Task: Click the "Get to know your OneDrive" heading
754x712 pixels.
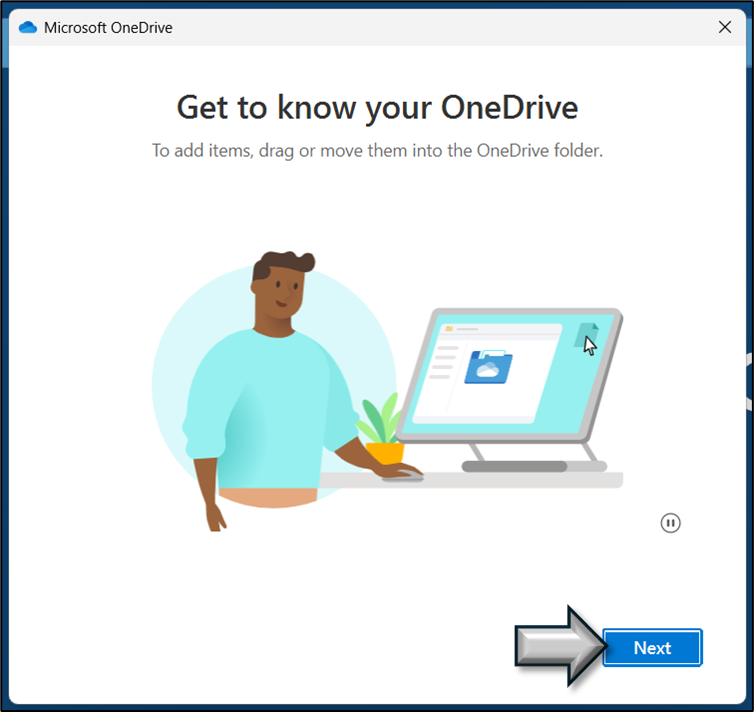Action: point(377,108)
